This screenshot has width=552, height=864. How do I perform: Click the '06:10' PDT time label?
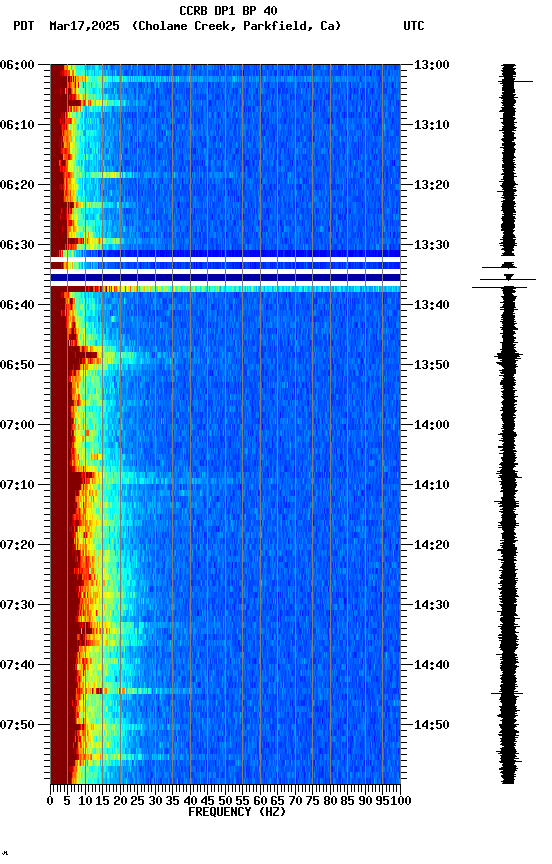pyautogui.click(x=17, y=125)
